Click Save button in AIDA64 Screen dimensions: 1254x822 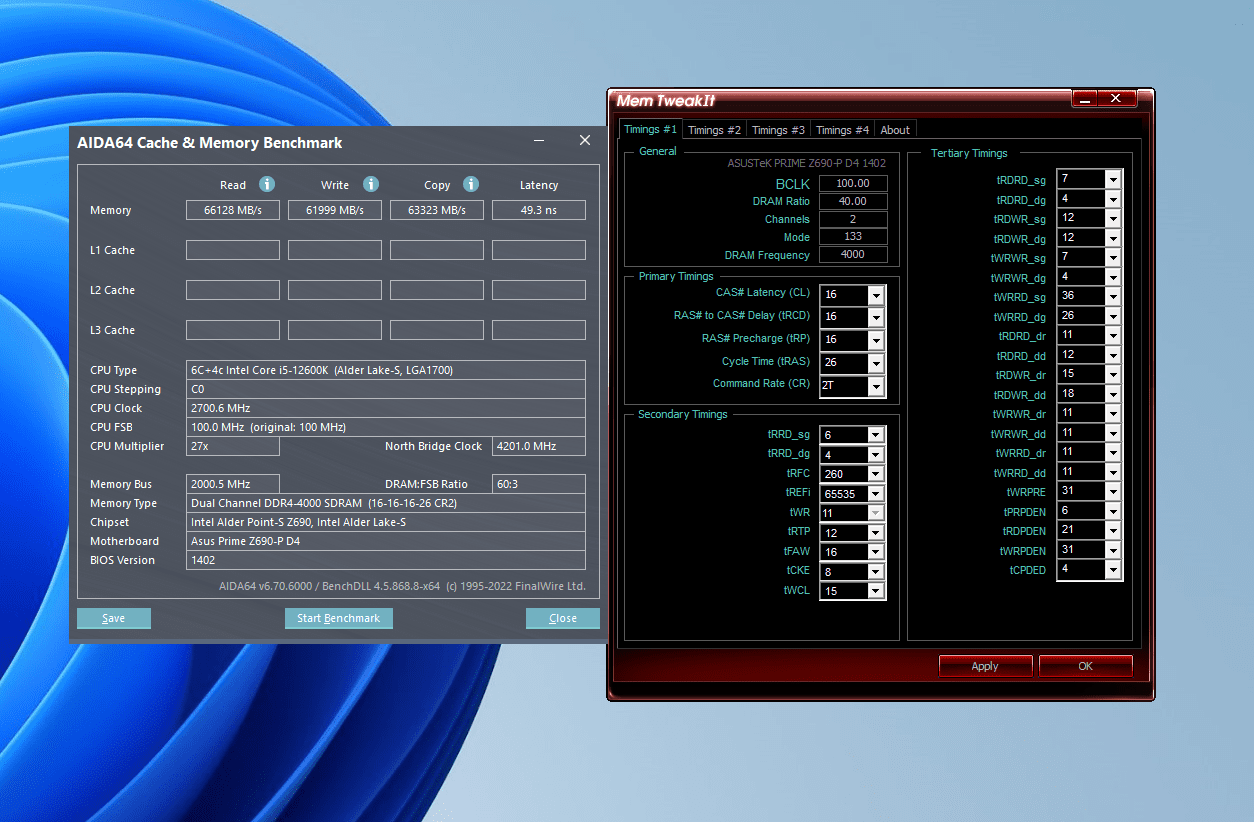(x=114, y=618)
